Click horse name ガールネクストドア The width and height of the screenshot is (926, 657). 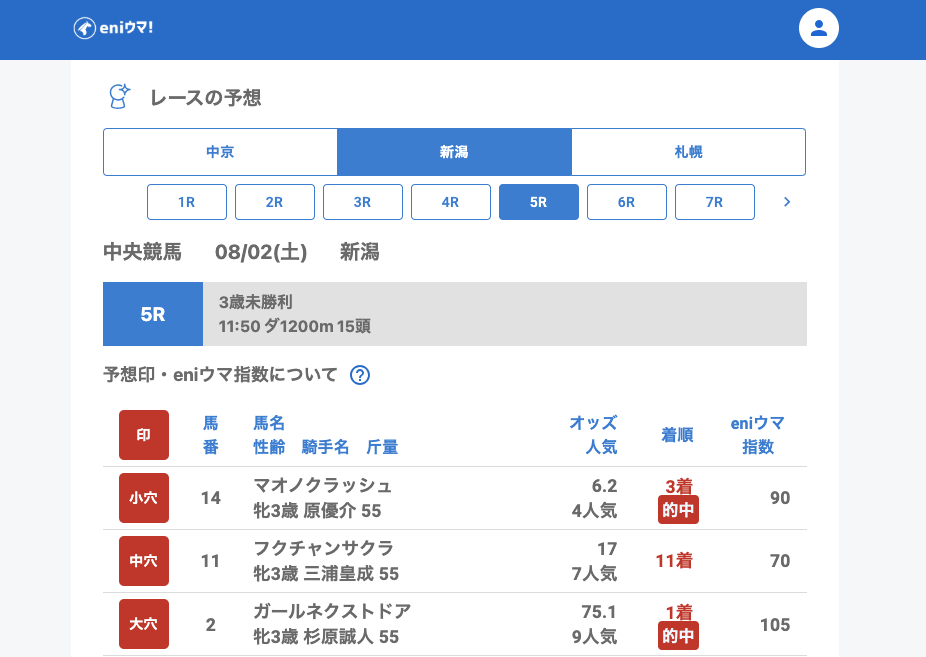pyautogui.click(x=332, y=612)
